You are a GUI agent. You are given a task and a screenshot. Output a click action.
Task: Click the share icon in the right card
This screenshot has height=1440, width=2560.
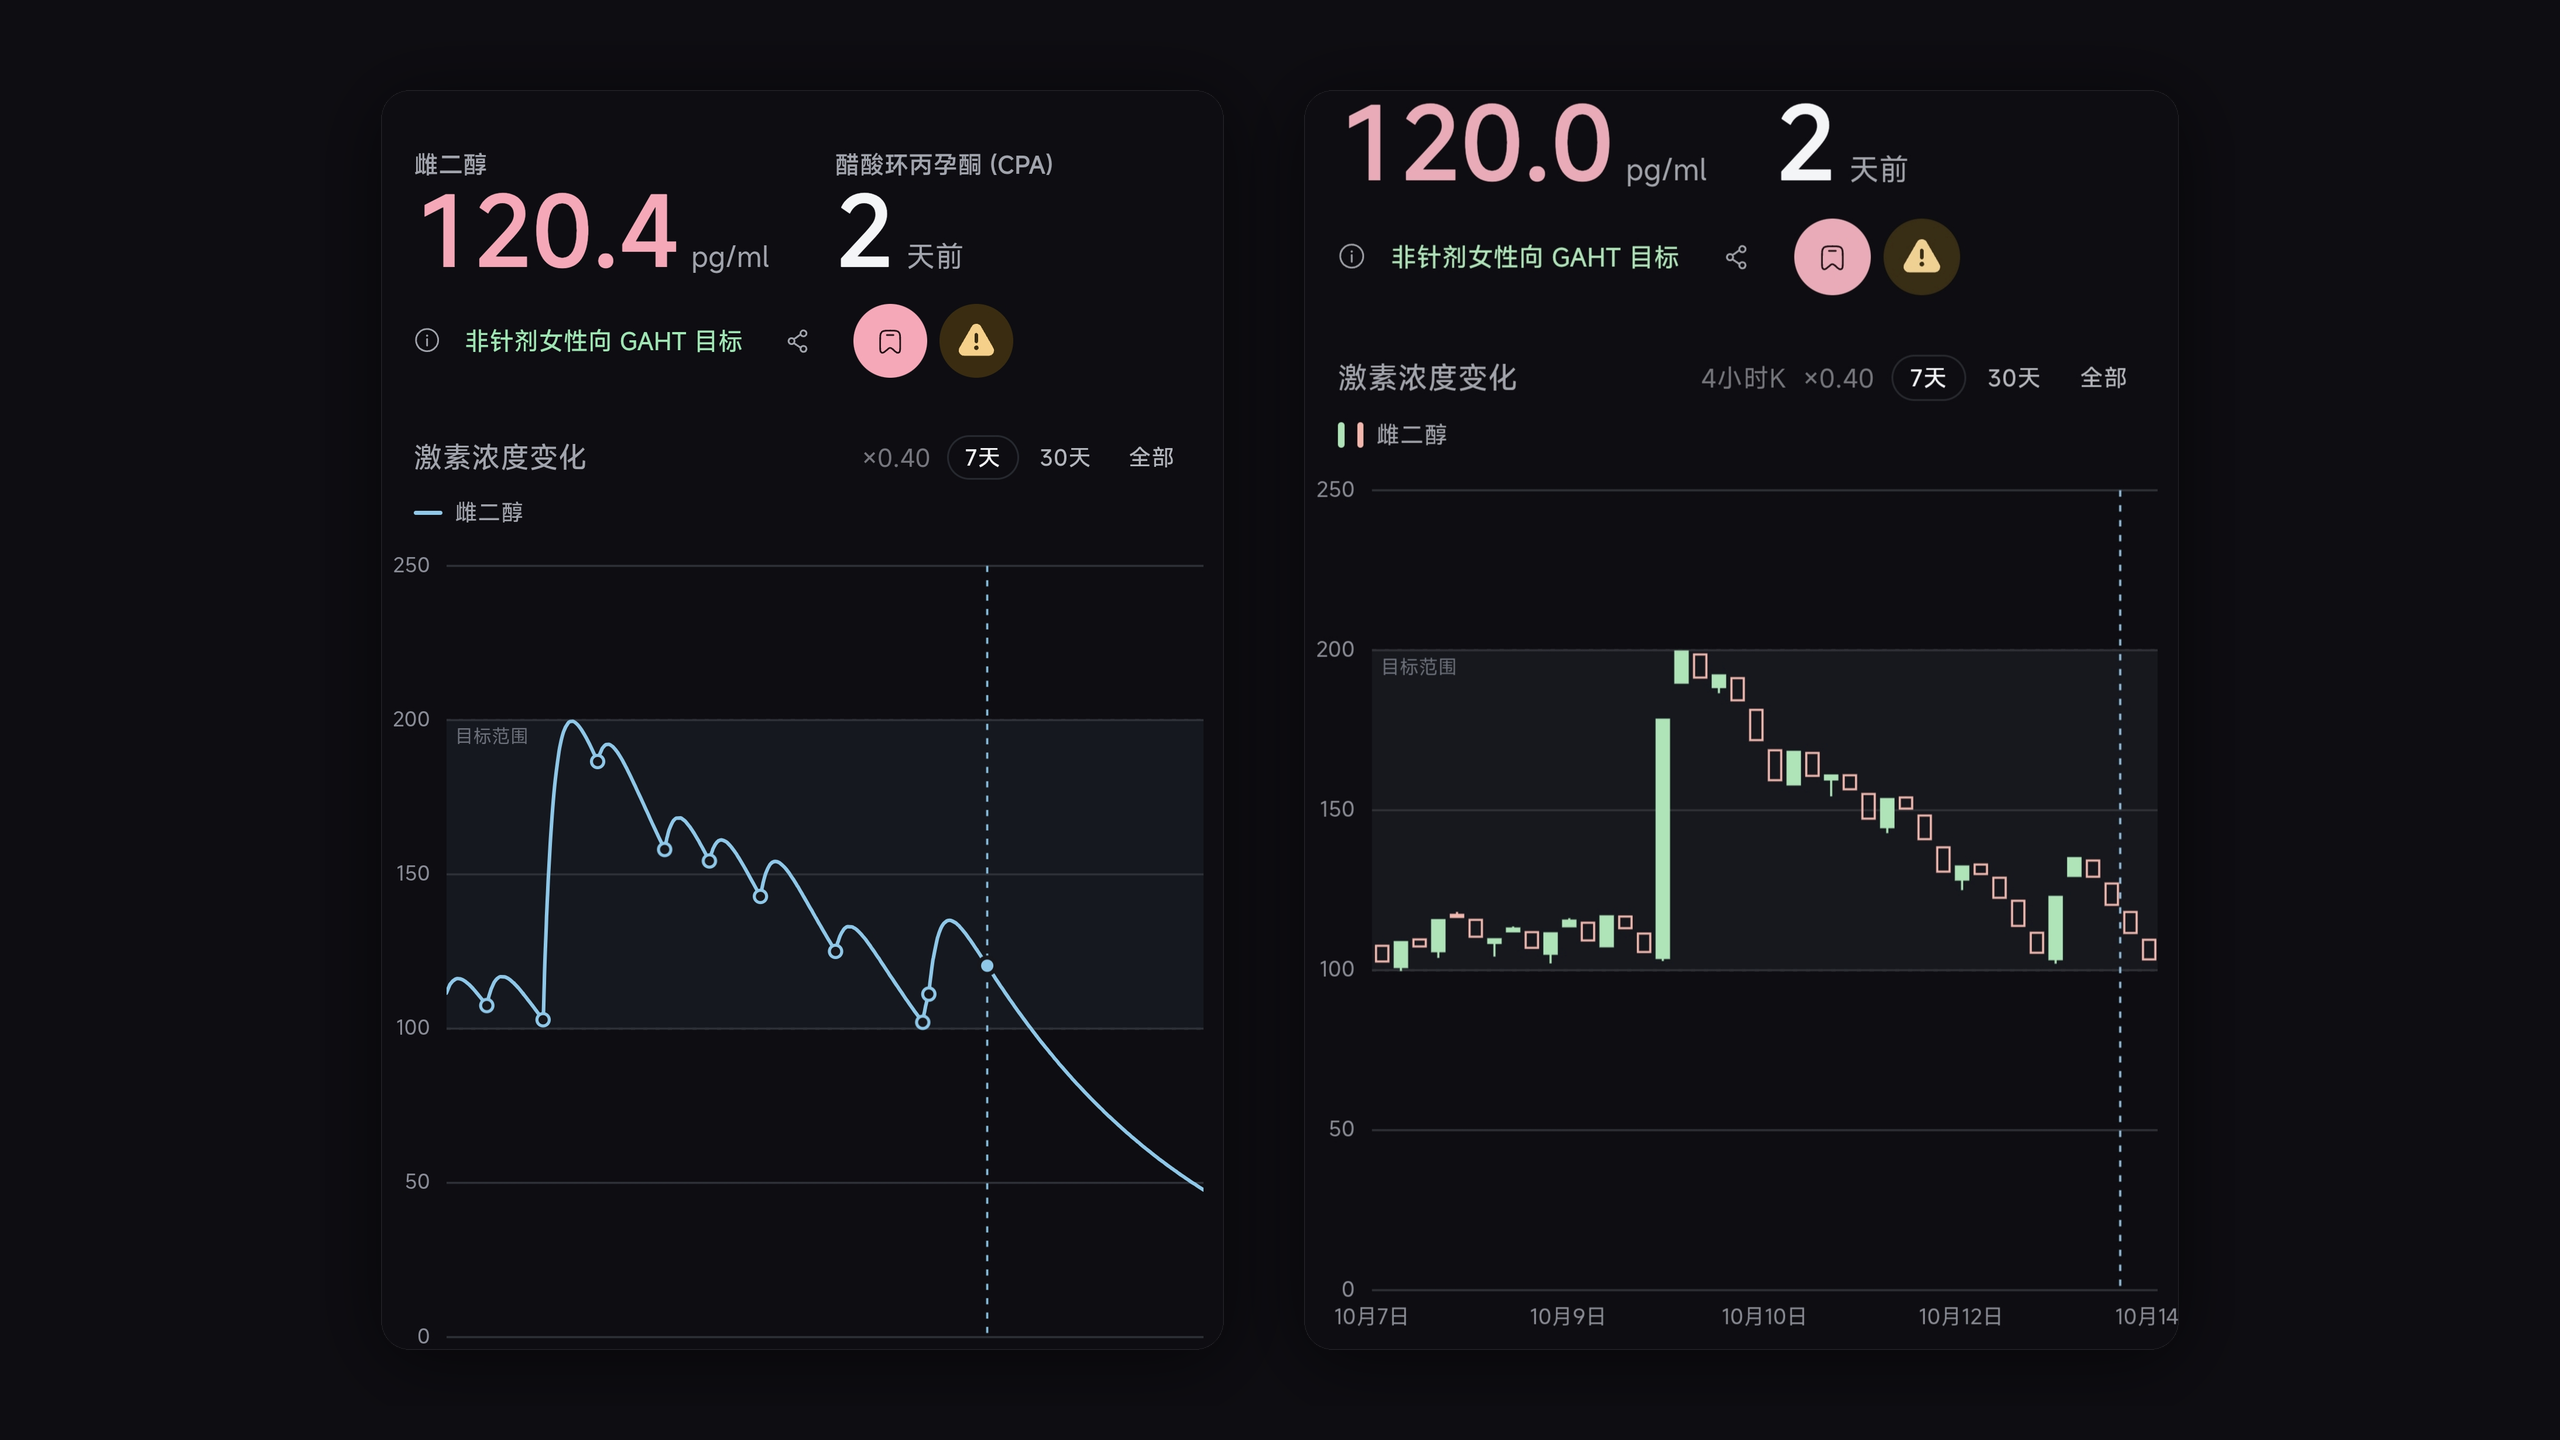[1736, 257]
